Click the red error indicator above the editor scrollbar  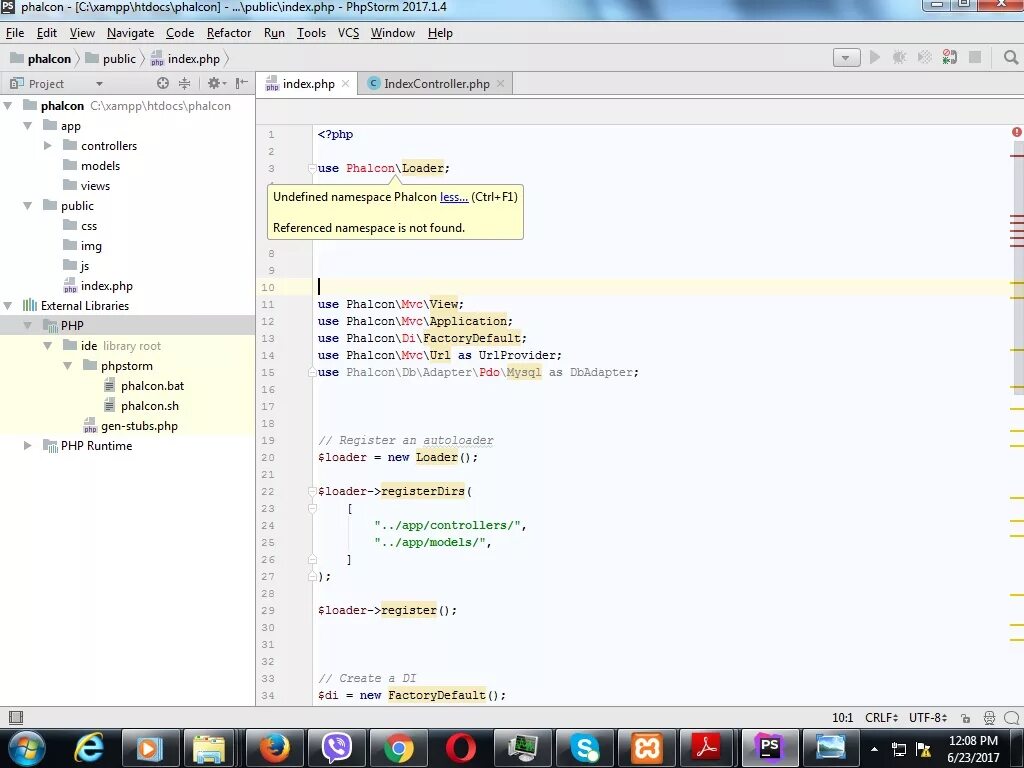[1017, 132]
